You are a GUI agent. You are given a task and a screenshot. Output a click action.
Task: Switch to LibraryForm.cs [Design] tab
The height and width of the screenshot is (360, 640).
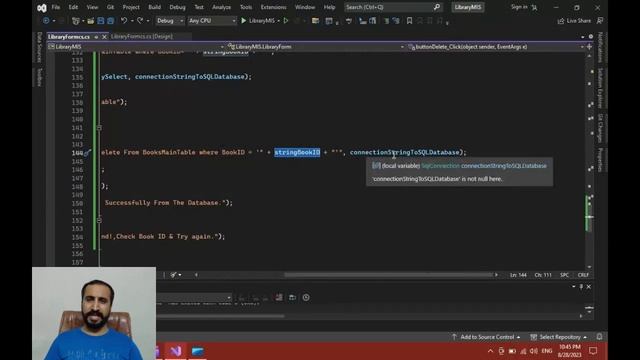coord(142,36)
